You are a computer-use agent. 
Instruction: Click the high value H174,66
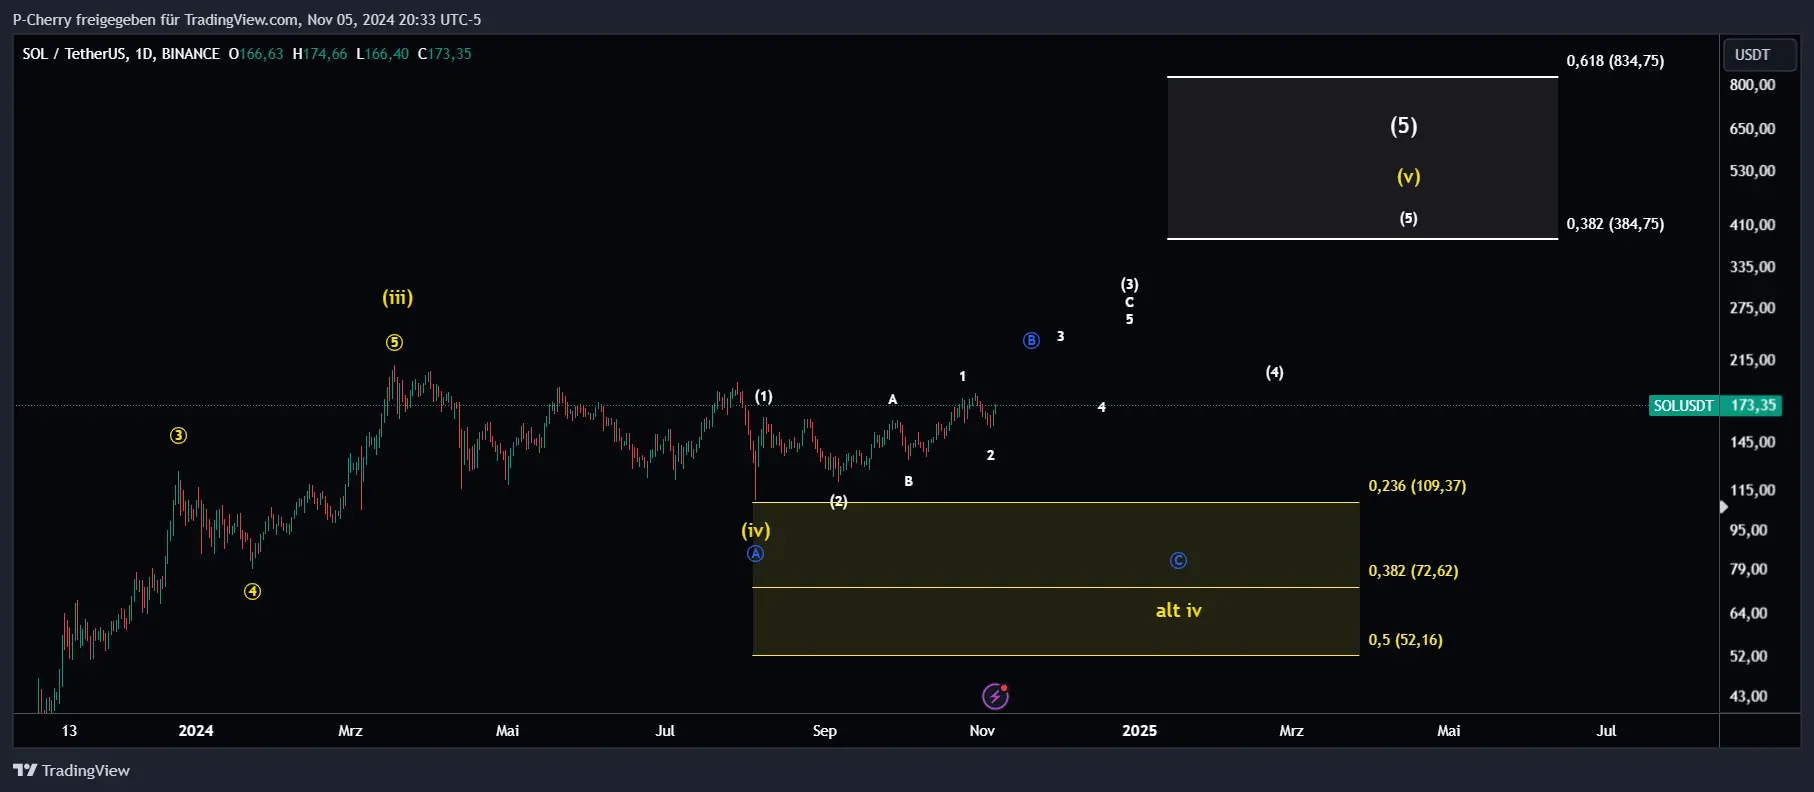tap(320, 54)
